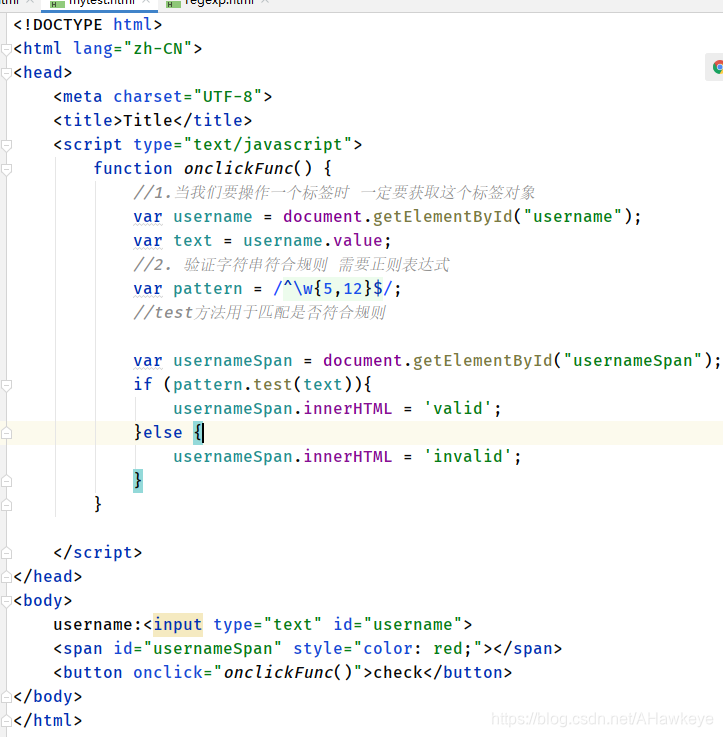
Task: Collapse the if (pattern.test(text)) block fold marker
Action: pyautogui.click(x=6, y=385)
